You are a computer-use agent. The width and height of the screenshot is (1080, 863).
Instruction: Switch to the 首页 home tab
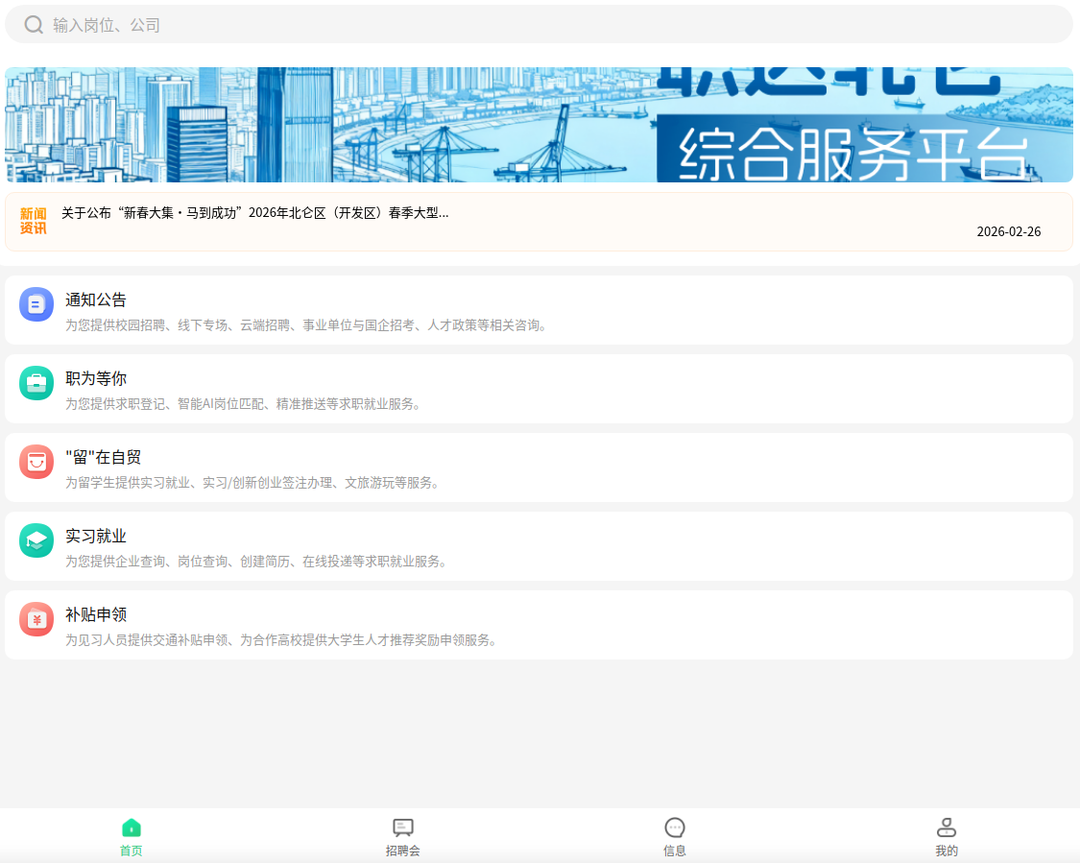coord(129,835)
